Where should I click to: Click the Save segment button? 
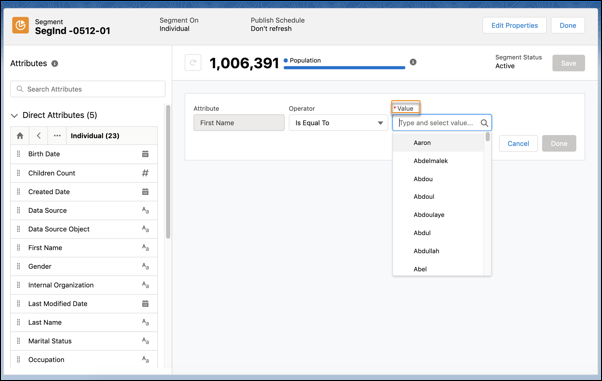coord(569,63)
